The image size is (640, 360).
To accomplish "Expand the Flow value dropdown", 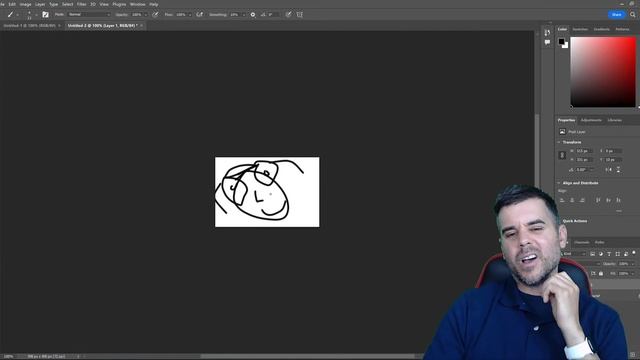I will [189, 15].
